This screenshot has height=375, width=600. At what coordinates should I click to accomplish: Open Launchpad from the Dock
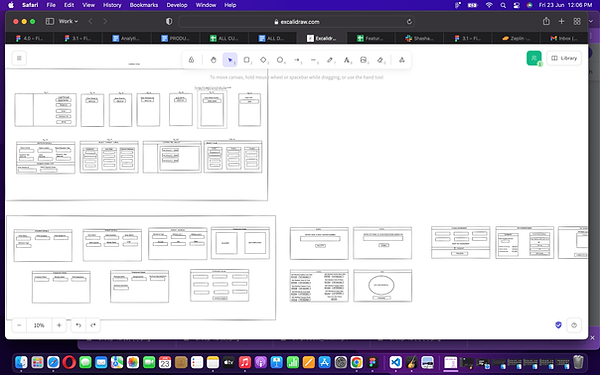click(x=37, y=362)
